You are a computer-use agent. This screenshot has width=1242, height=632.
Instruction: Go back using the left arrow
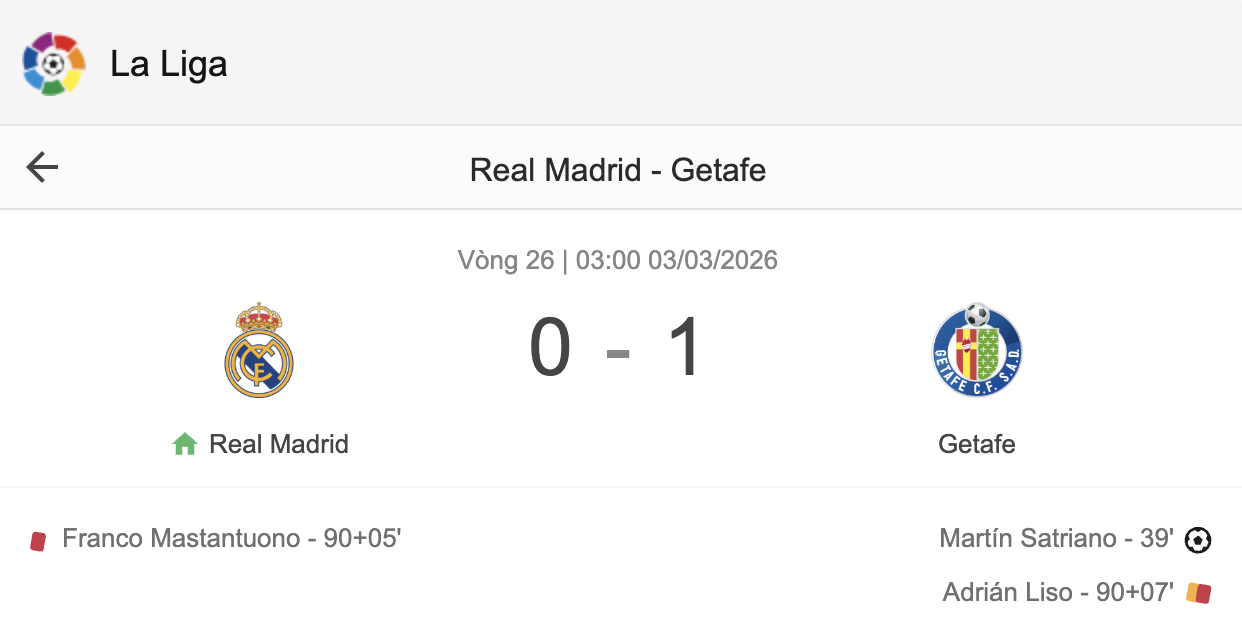[42, 168]
